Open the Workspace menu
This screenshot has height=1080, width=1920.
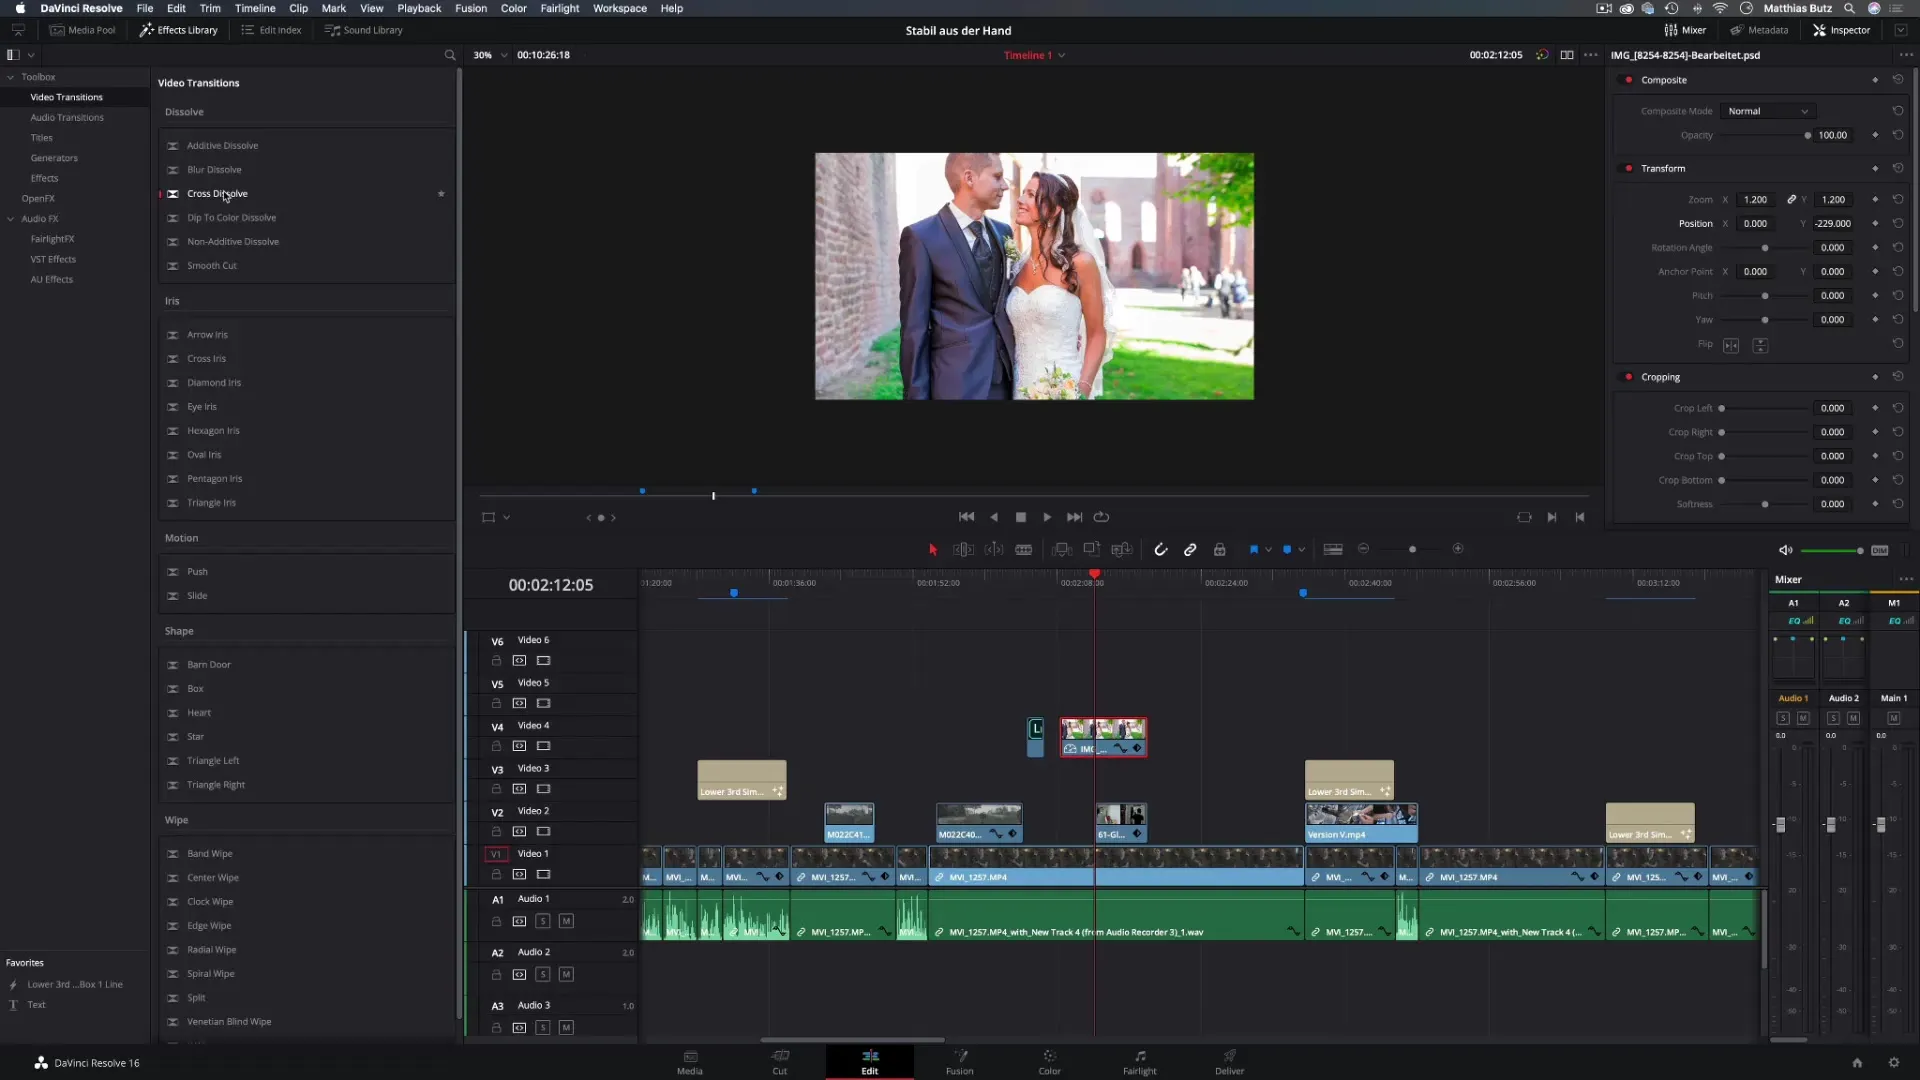620,8
